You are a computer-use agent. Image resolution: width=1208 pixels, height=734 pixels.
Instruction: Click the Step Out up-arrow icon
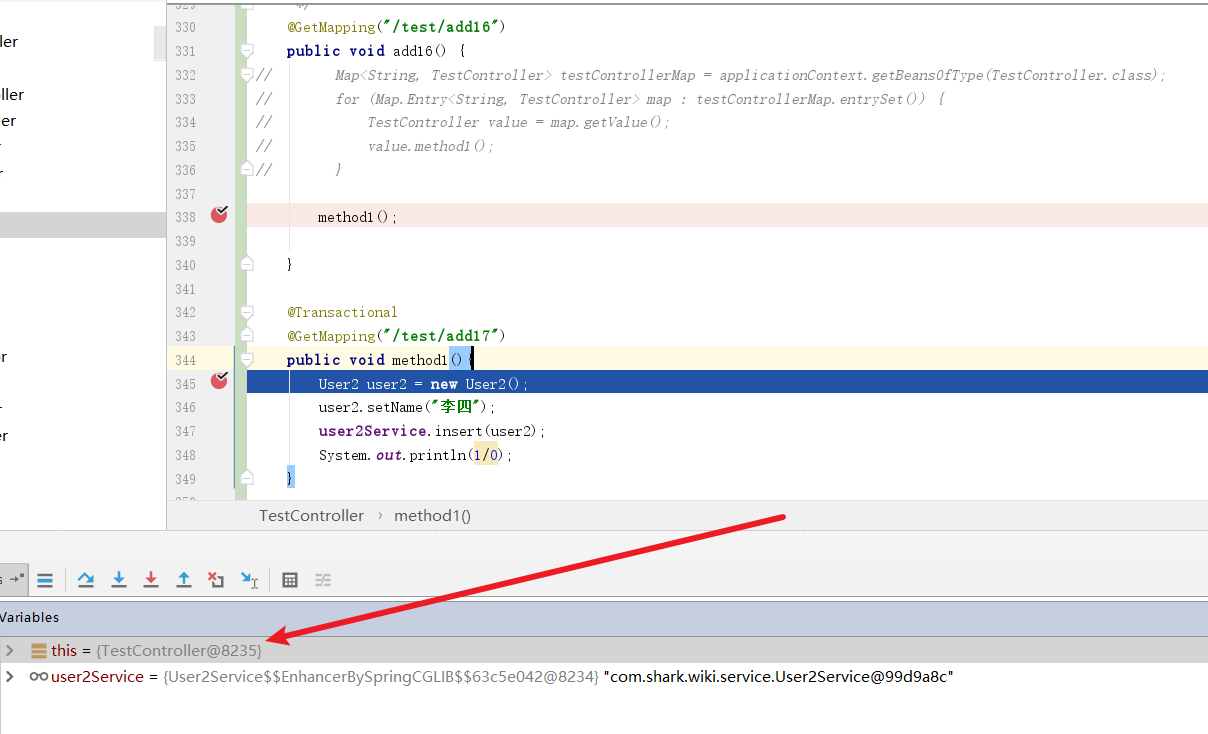184,580
